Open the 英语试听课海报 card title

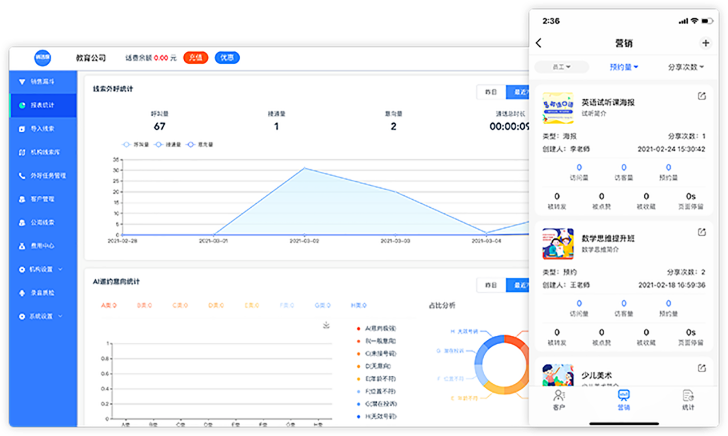608,102
